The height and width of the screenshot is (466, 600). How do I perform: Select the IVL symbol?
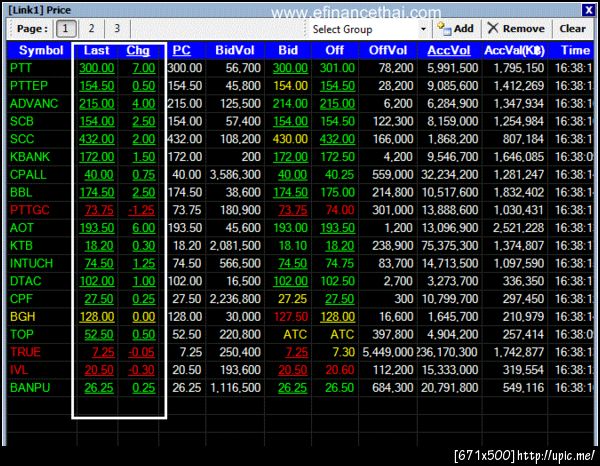pyautogui.click(x=18, y=370)
